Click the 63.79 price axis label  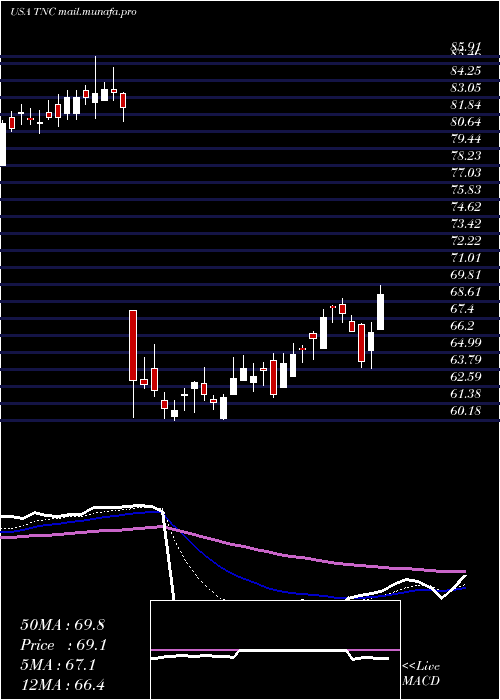click(466, 359)
